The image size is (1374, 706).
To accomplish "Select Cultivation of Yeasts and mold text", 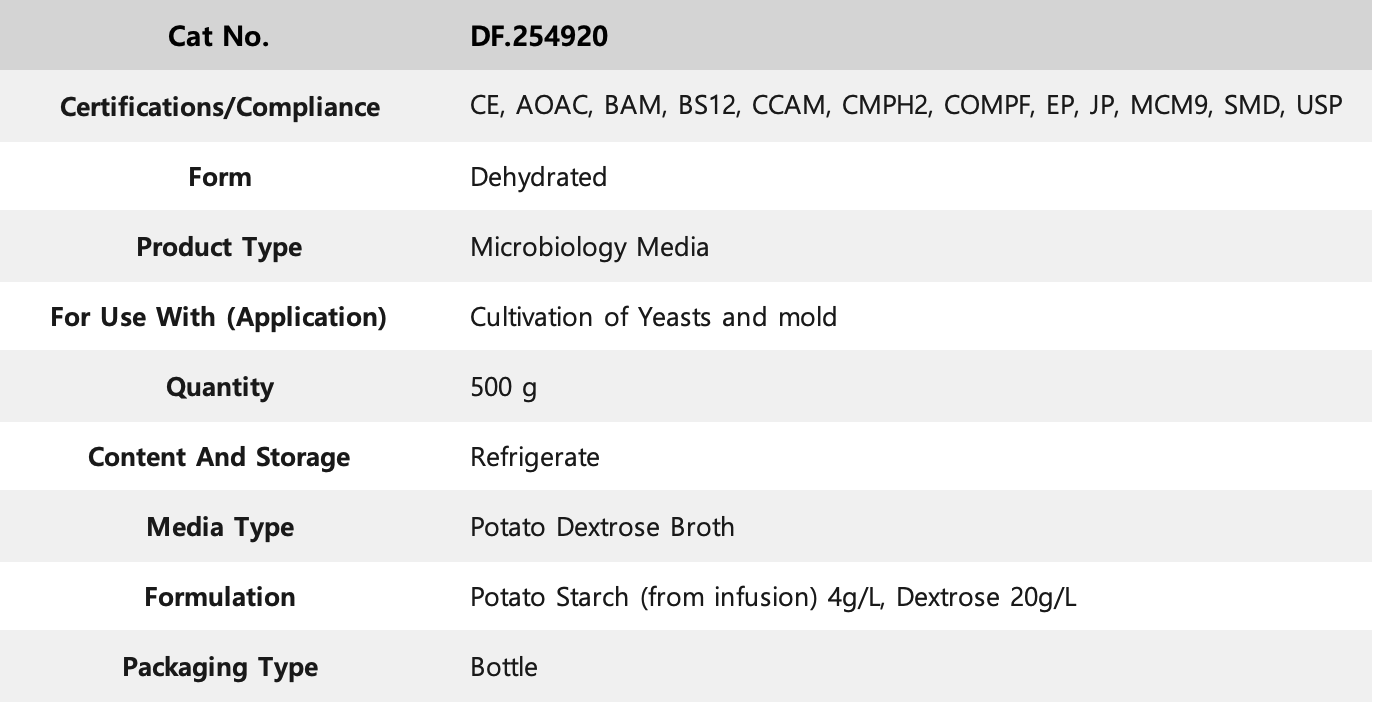I will point(653,317).
